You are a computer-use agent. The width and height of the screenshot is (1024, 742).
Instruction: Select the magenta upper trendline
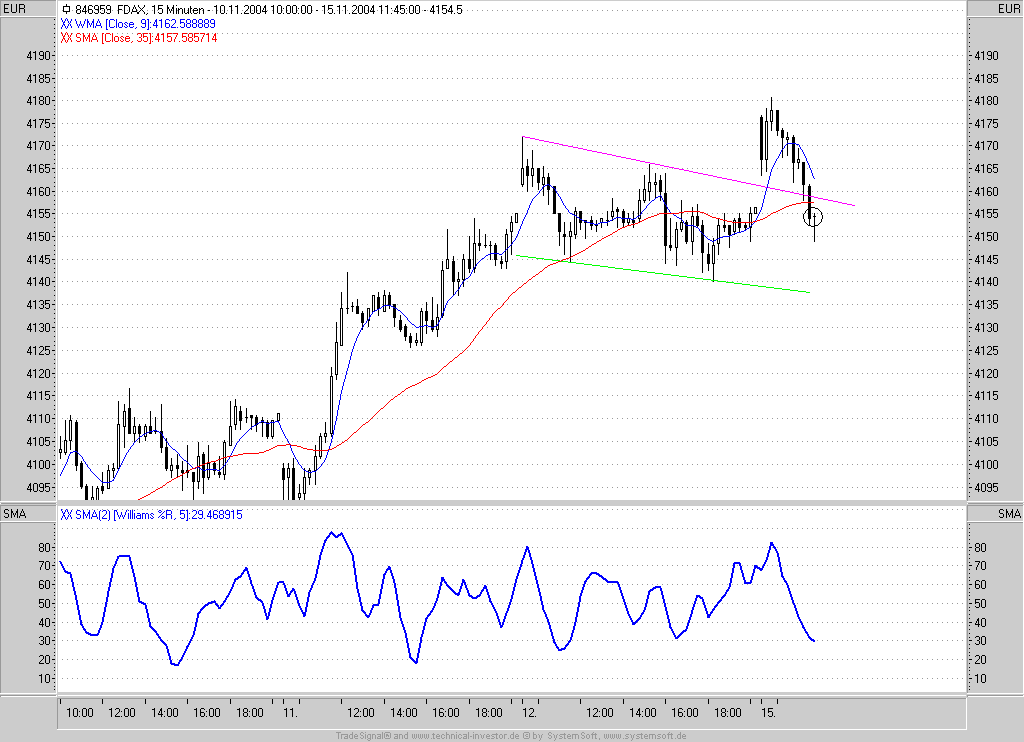pos(688,171)
